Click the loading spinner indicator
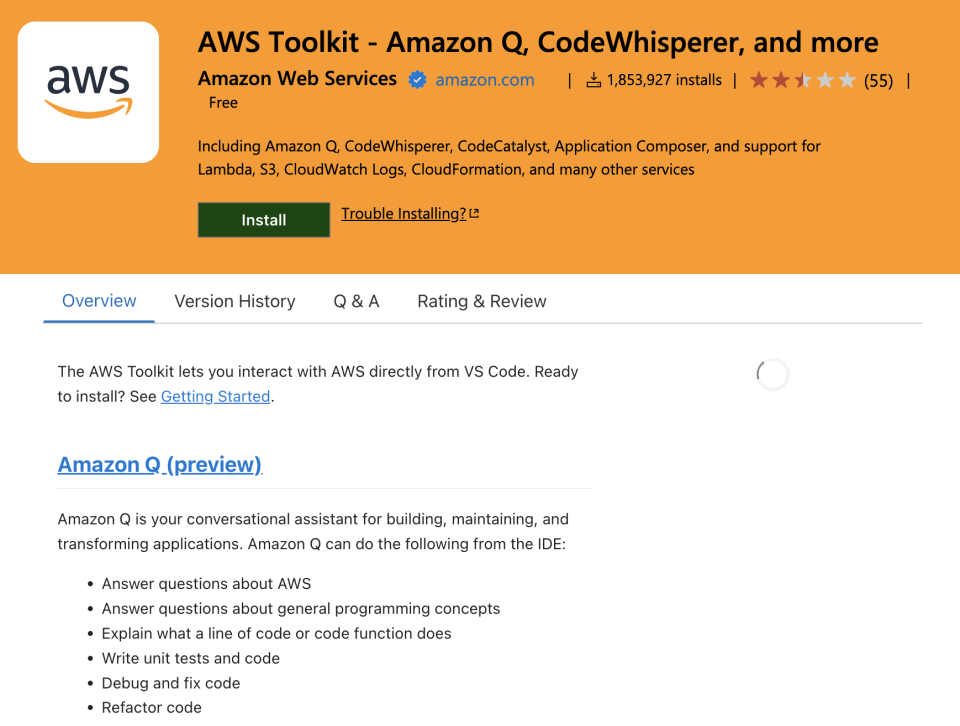Screen dimensions: 960x726 [772, 374]
